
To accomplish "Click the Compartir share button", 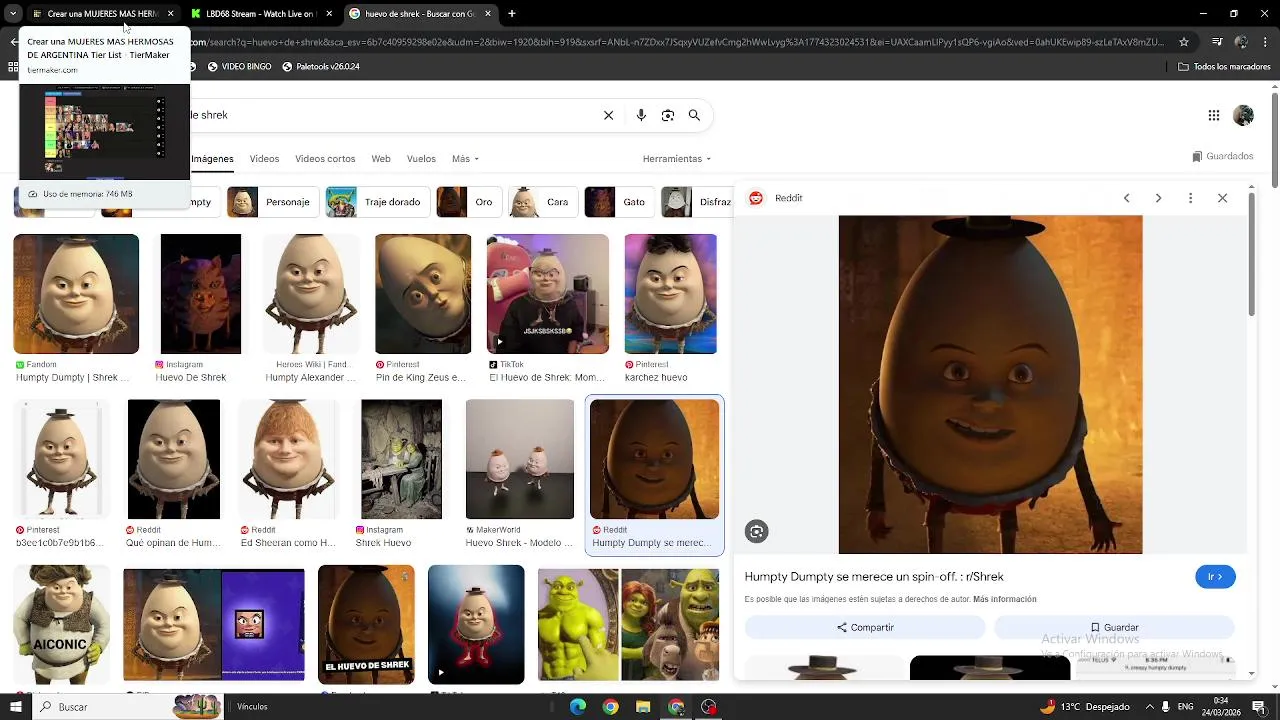I will (x=865, y=628).
